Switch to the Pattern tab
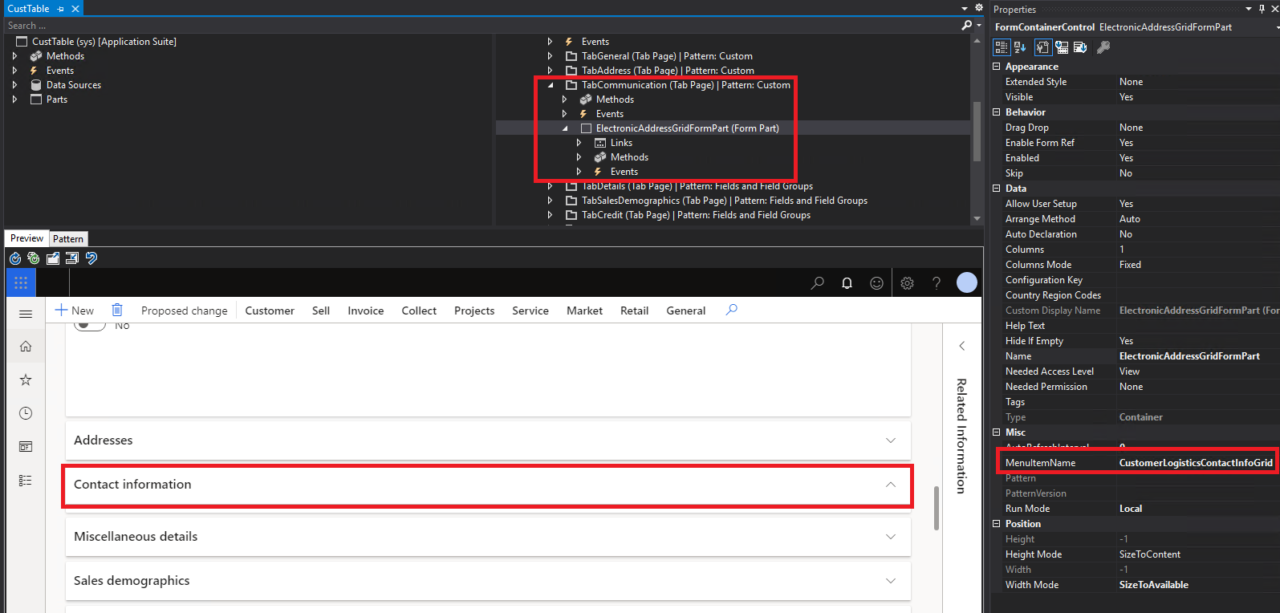Viewport: 1280px width, 613px height. click(x=68, y=238)
